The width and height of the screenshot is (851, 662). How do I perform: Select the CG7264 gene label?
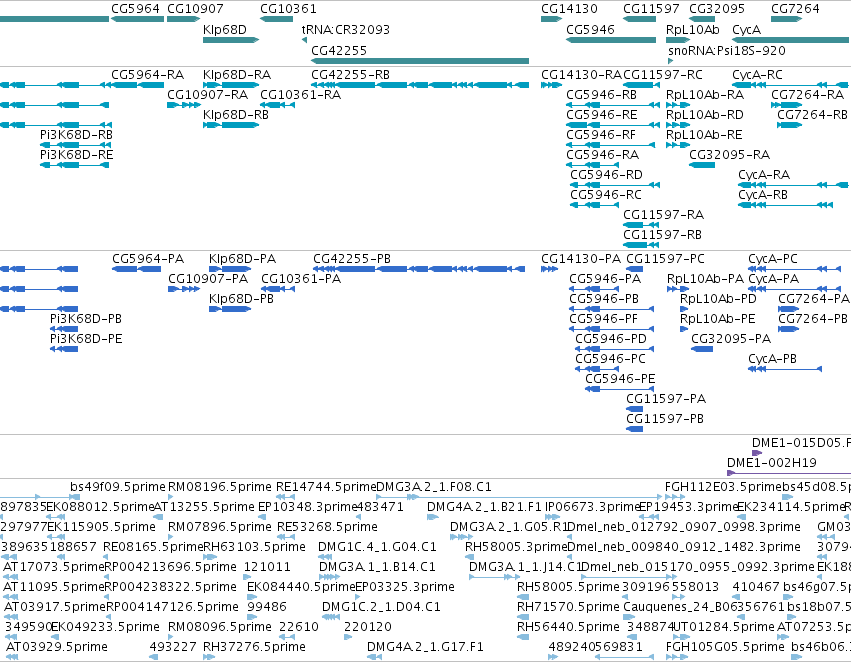pos(795,9)
